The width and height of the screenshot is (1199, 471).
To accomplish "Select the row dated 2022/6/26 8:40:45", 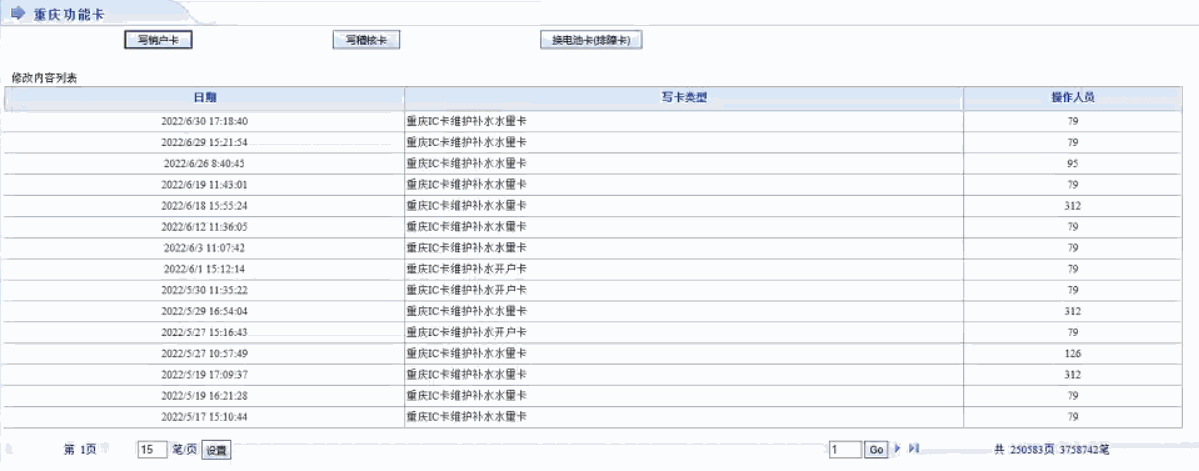I will (204, 163).
